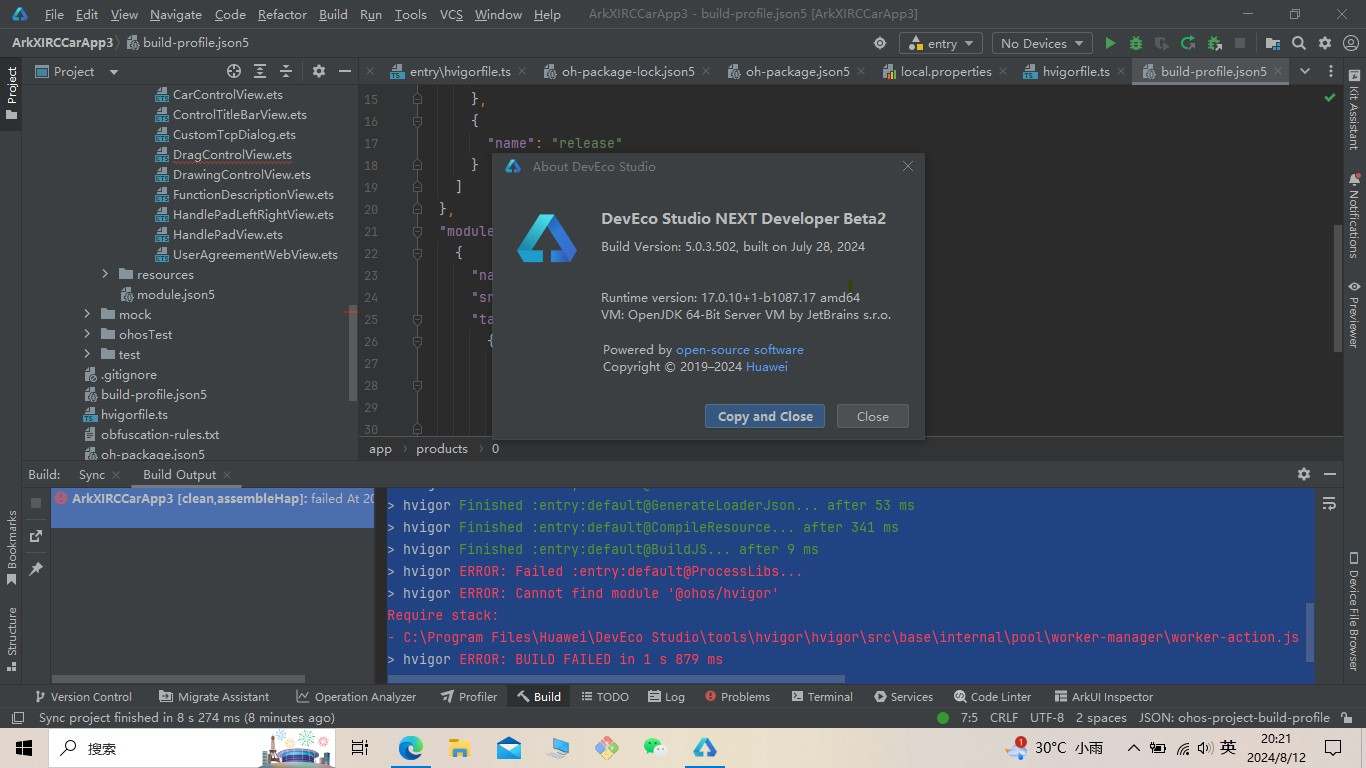Switch to the oh-package.json5 editor tab

tap(797, 71)
